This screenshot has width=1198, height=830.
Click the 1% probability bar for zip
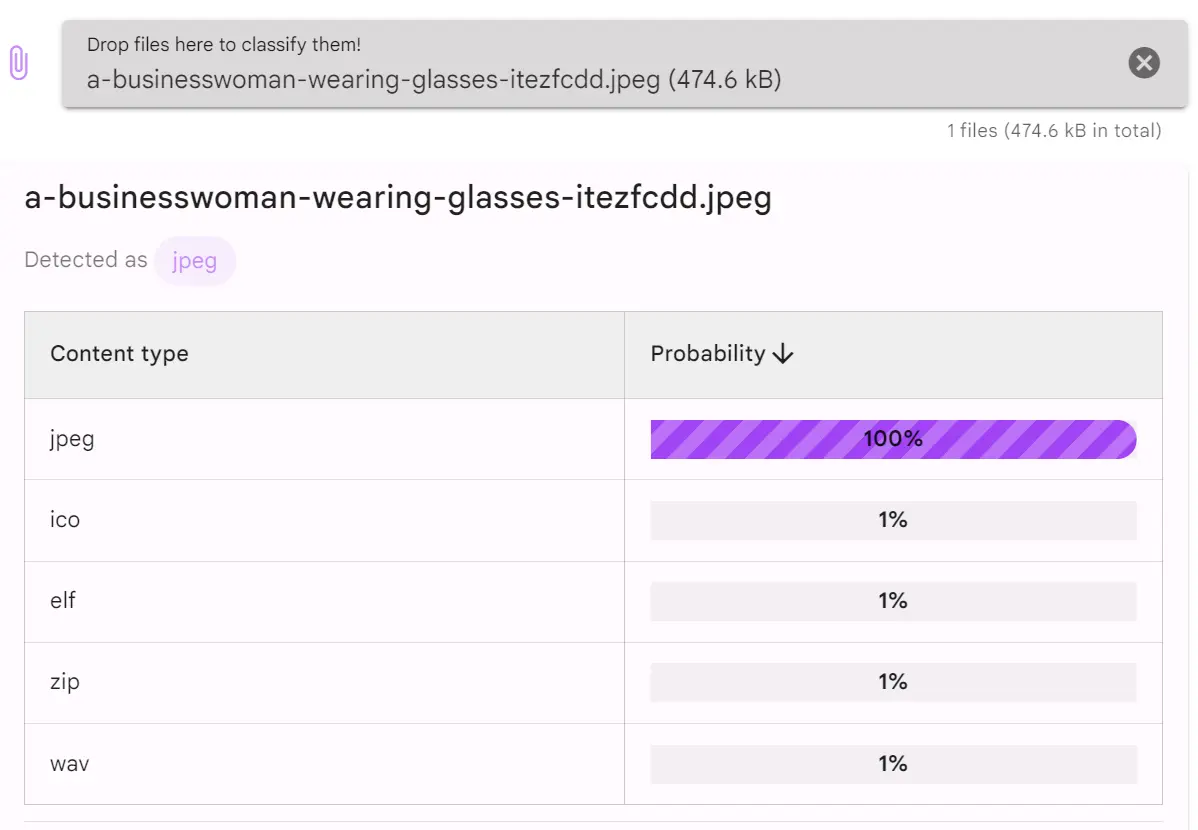click(x=893, y=682)
